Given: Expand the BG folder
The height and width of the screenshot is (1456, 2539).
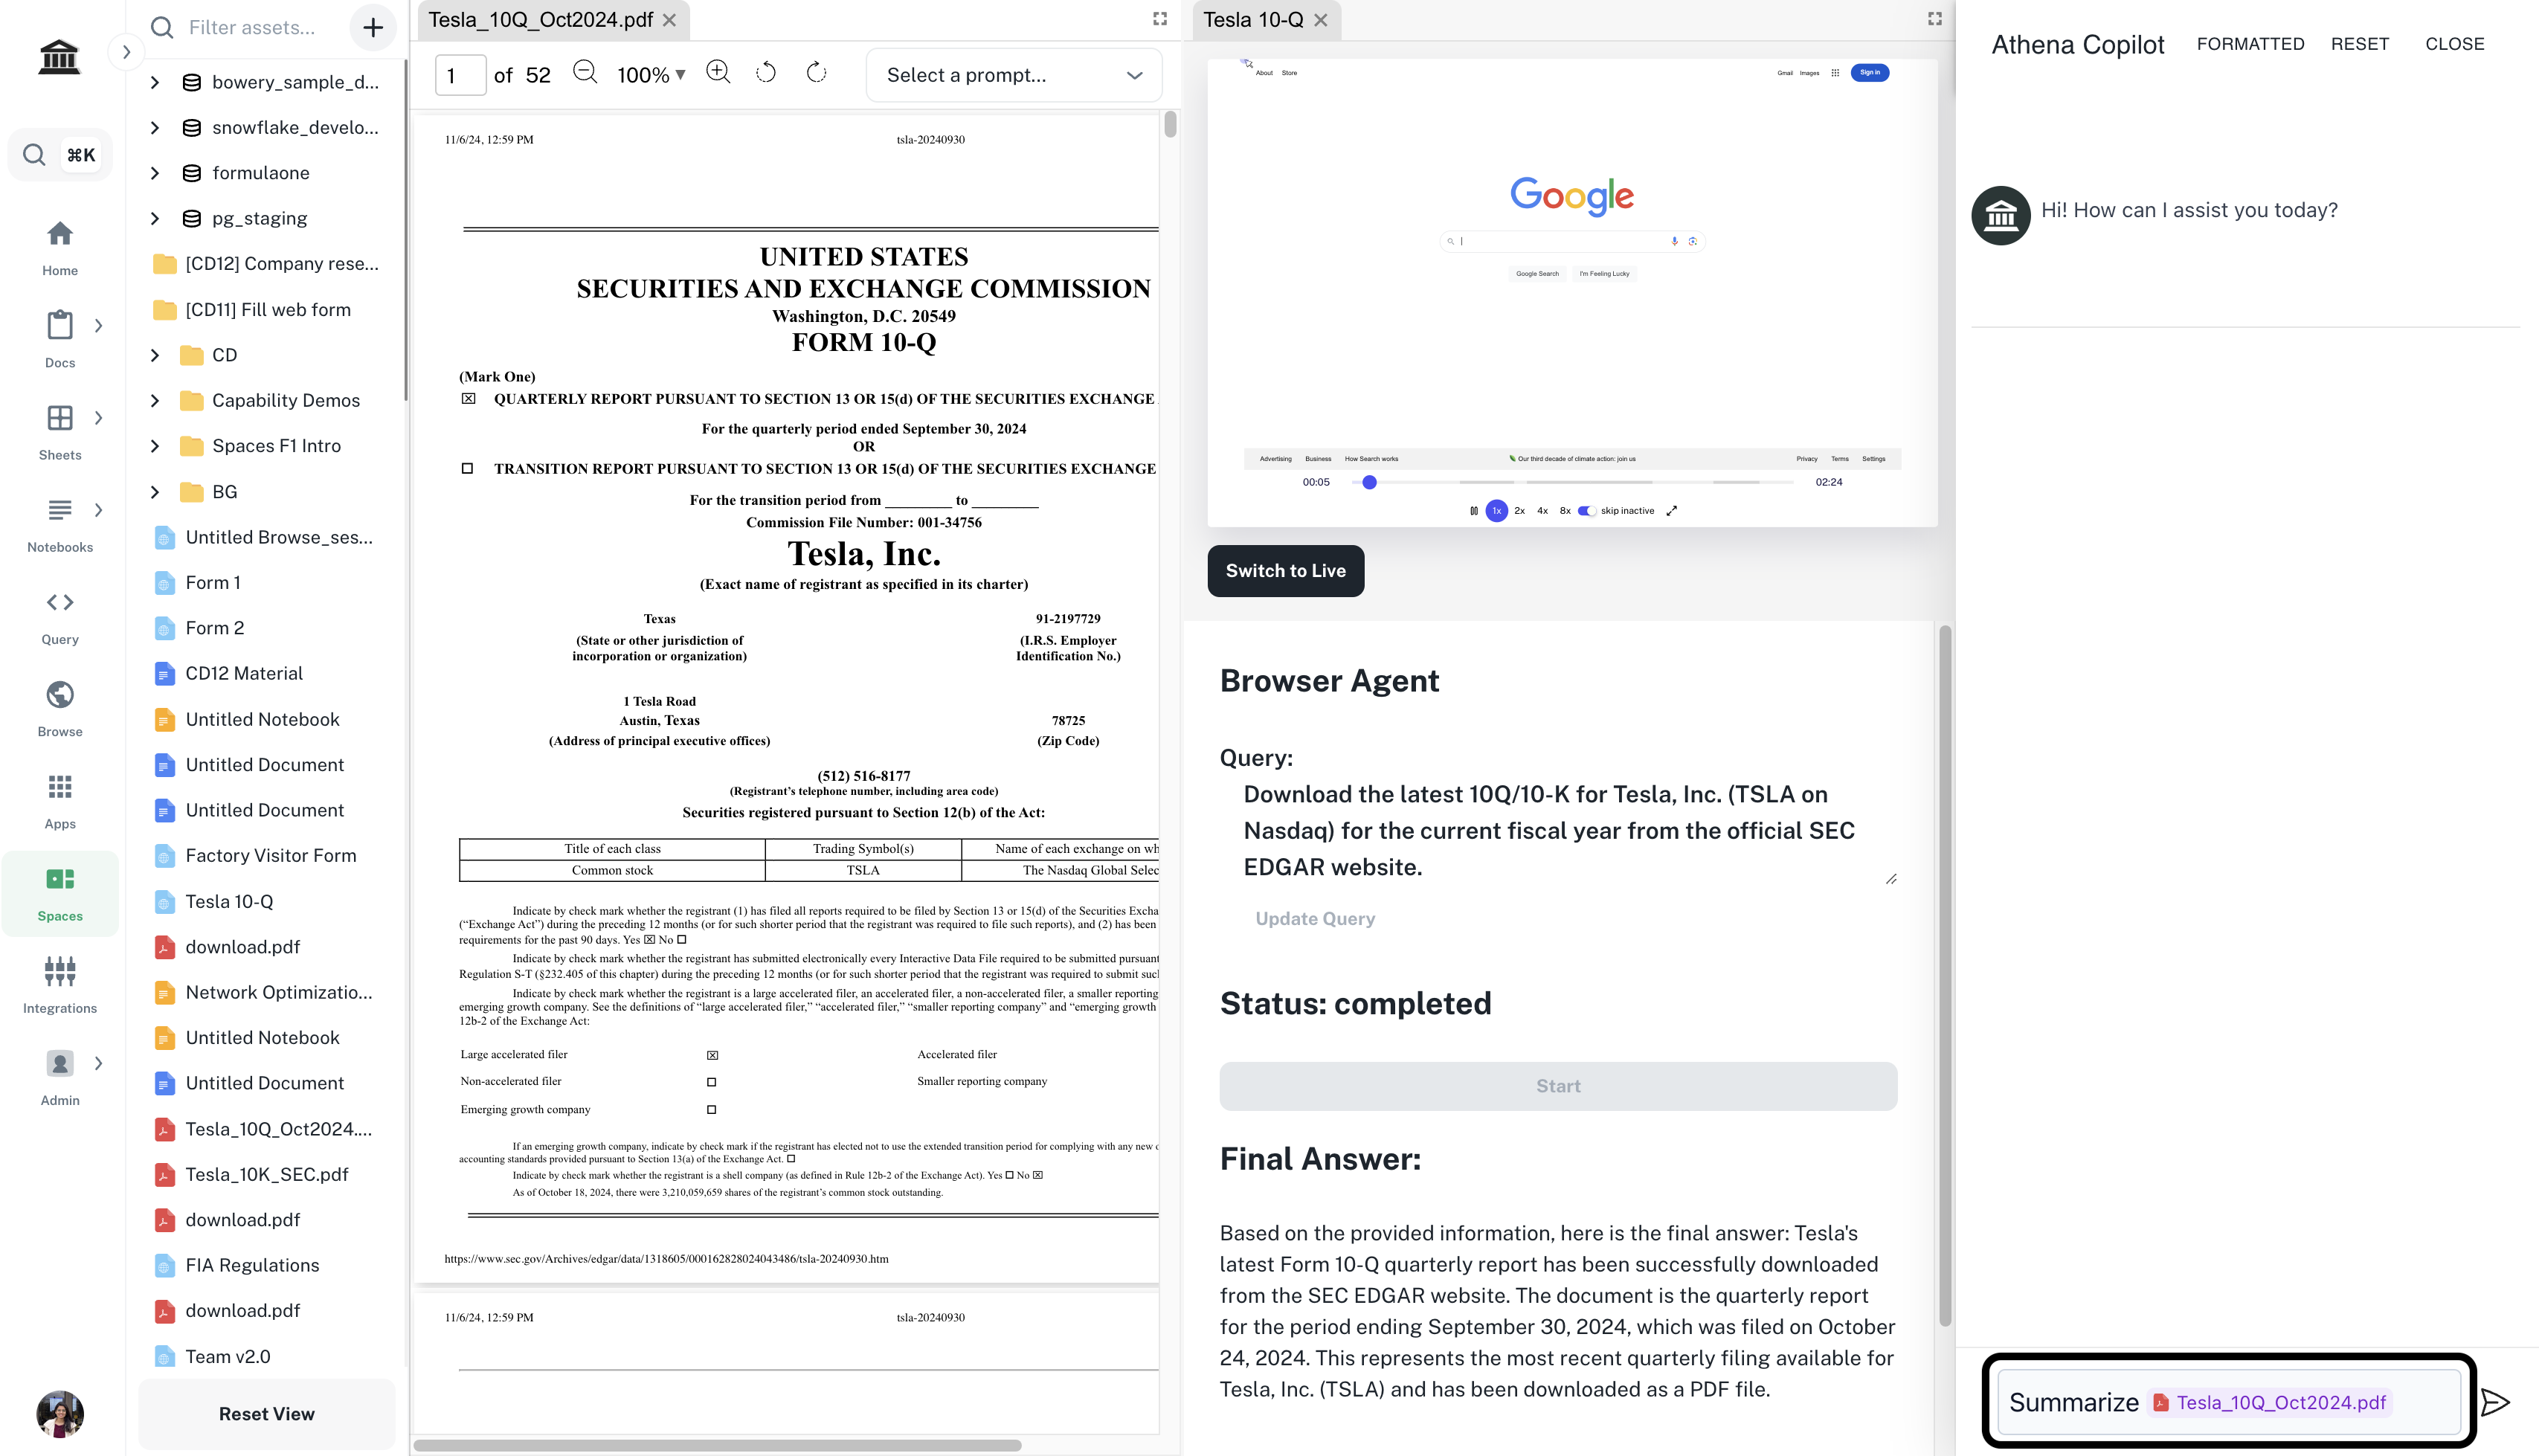Looking at the screenshot, I should point(155,492).
